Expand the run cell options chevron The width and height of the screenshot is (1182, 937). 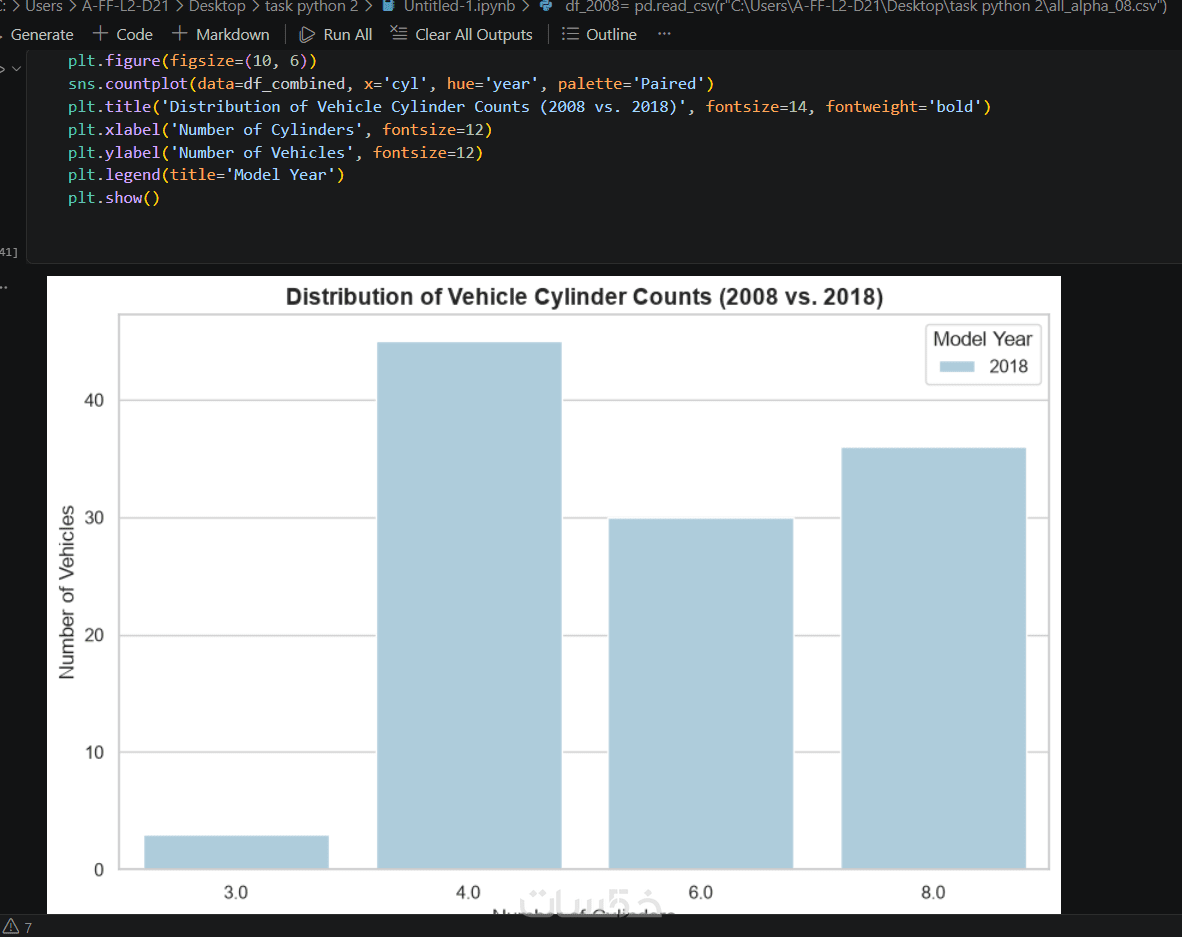(x=16, y=69)
